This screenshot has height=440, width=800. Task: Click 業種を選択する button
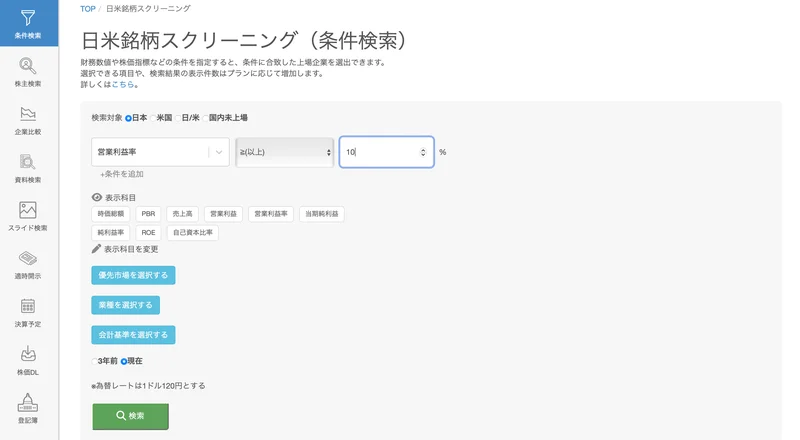[126, 305]
